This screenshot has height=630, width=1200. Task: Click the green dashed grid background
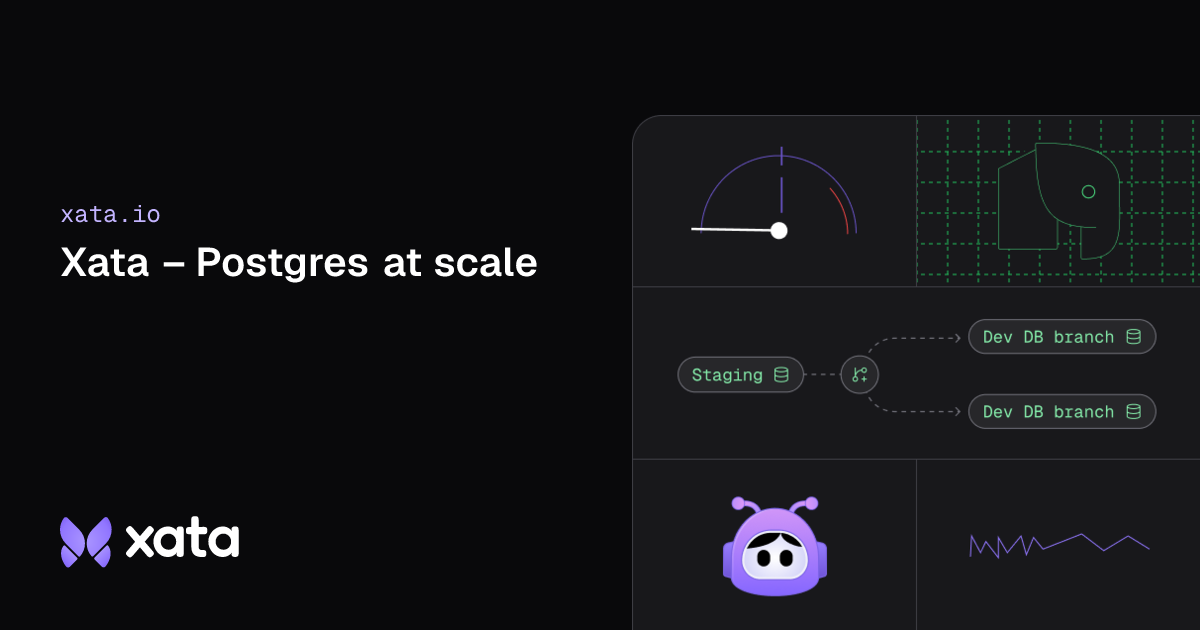pyautogui.click(x=1058, y=201)
